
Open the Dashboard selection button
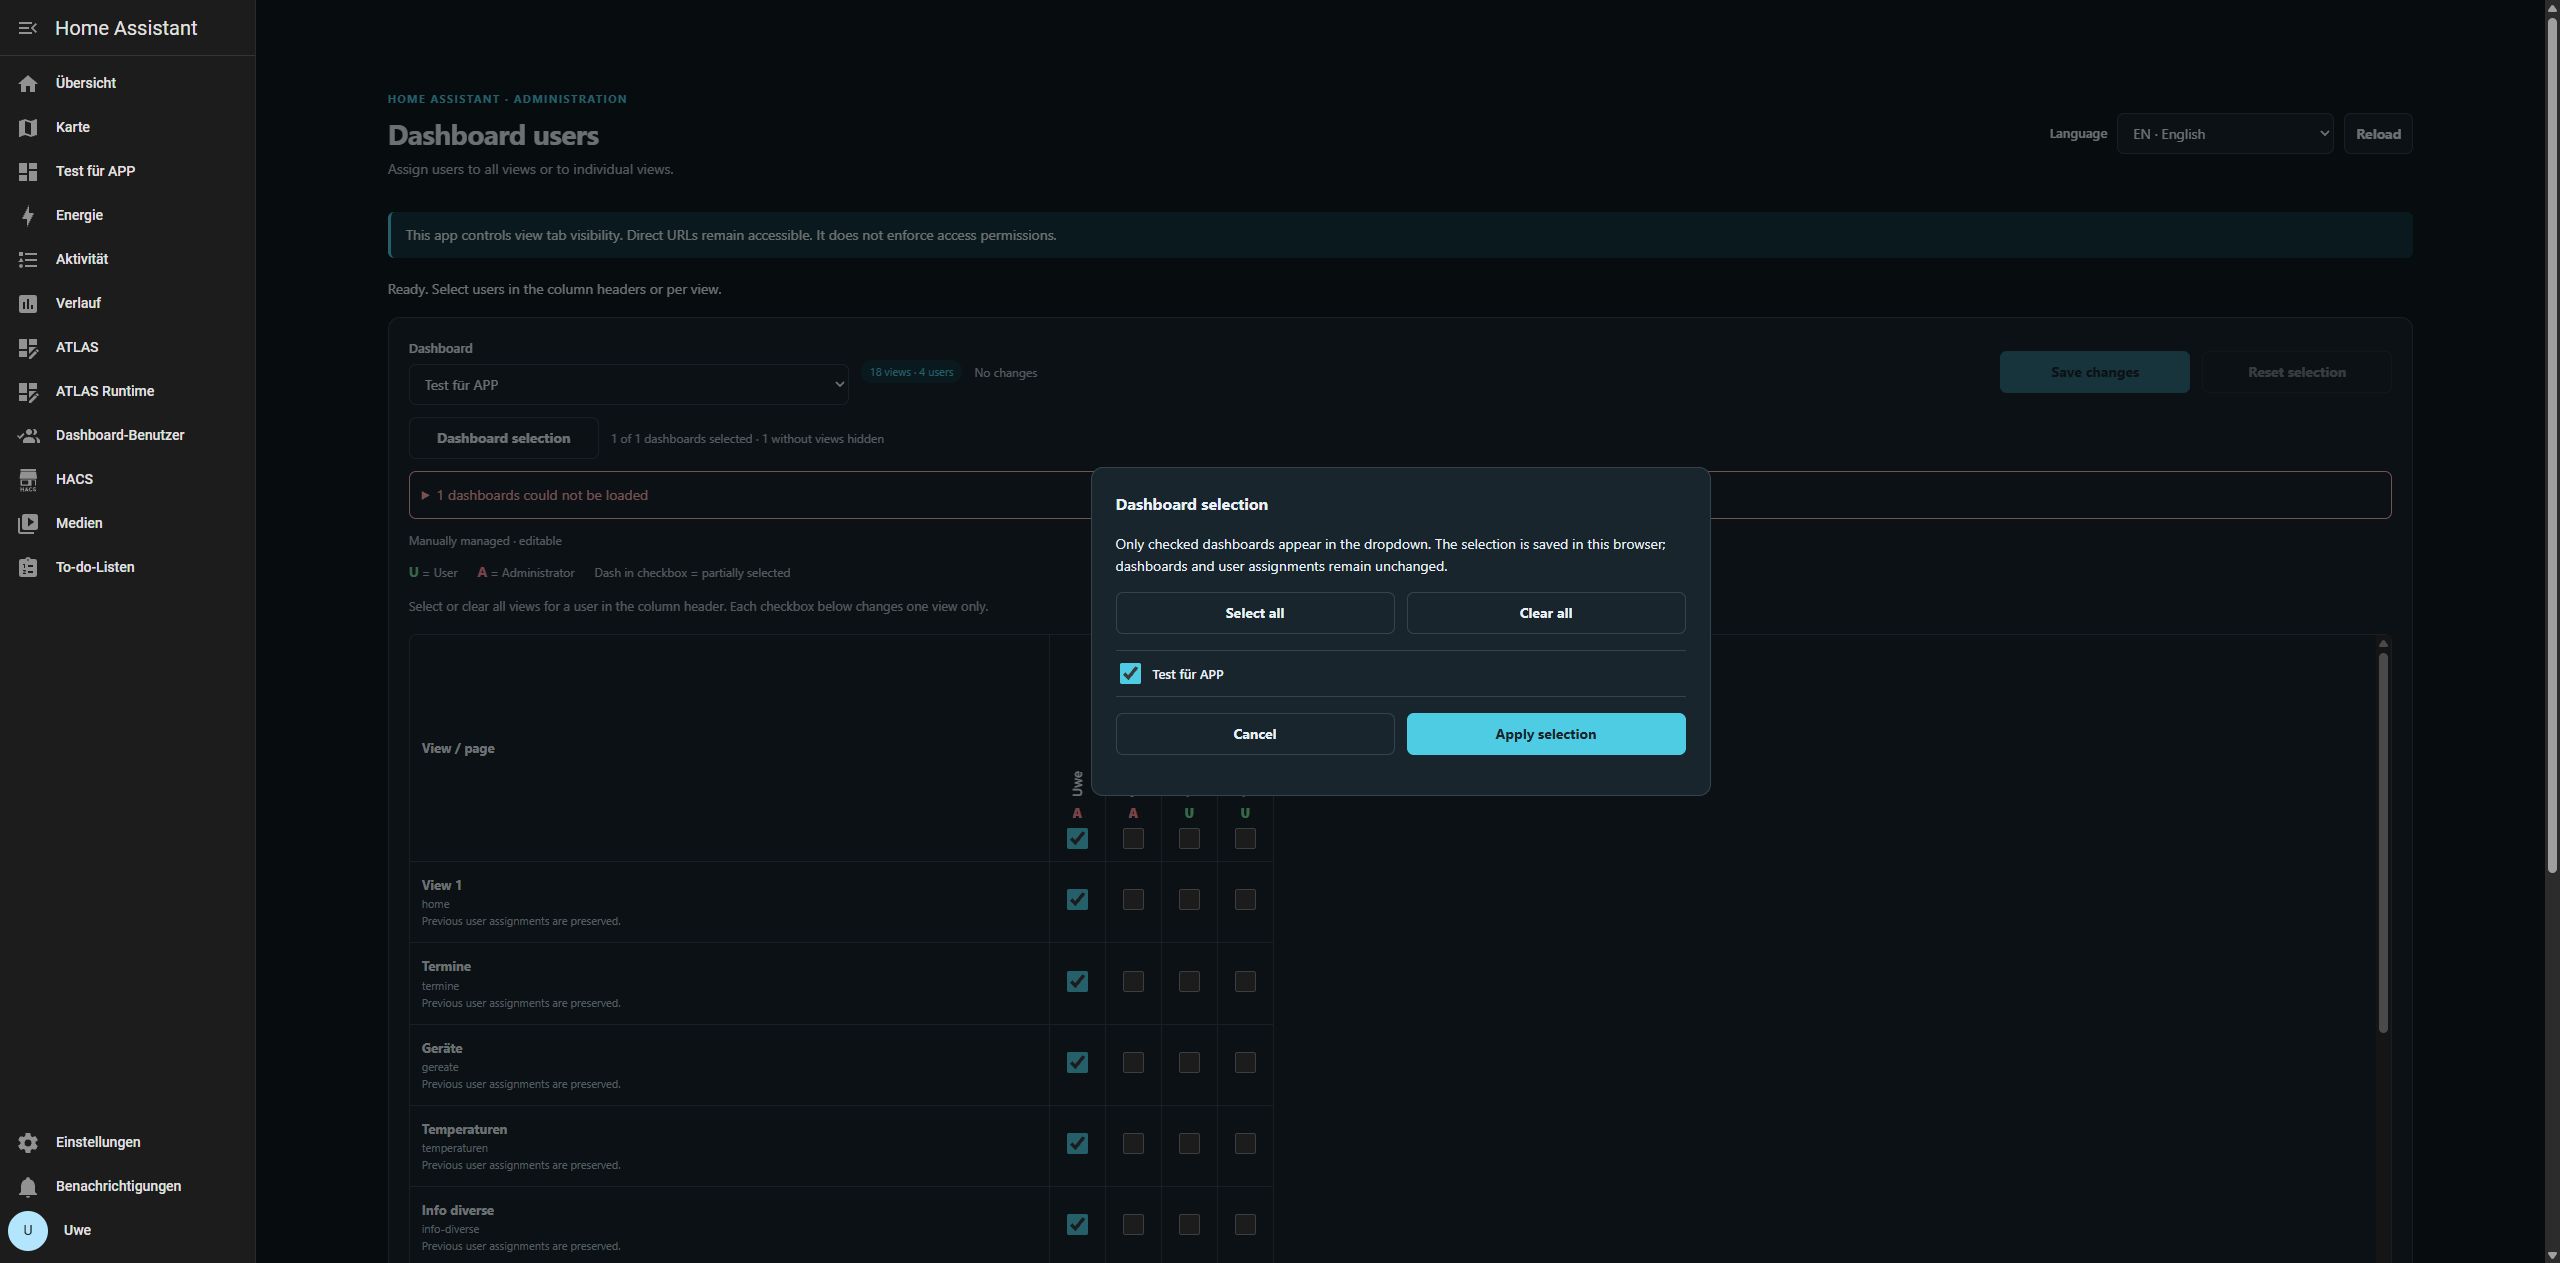point(504,438)
